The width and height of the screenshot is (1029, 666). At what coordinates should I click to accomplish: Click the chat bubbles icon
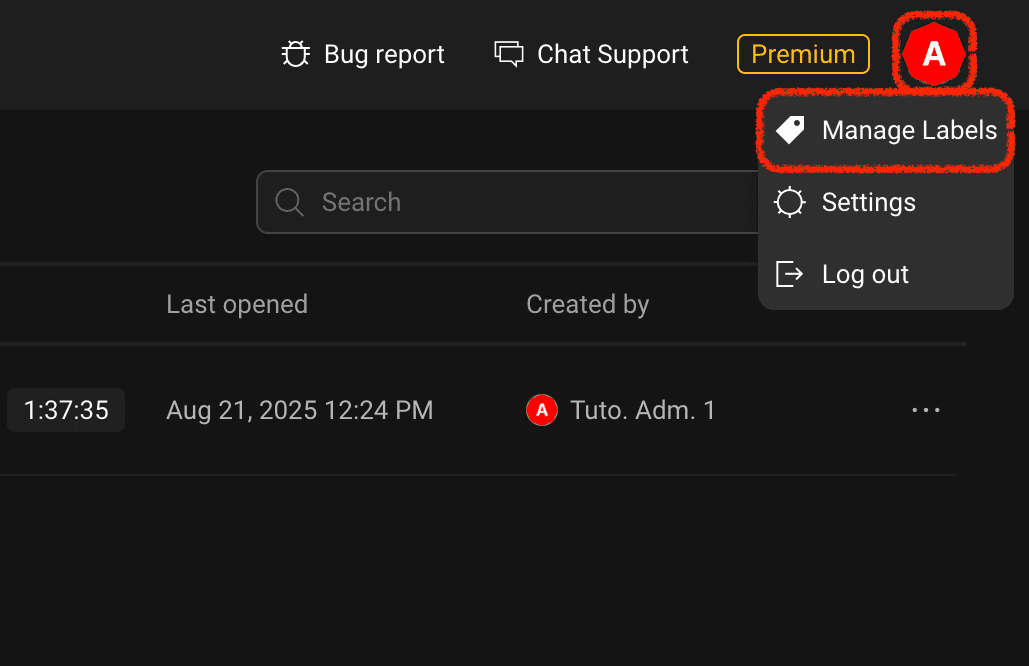pos(509,54)
